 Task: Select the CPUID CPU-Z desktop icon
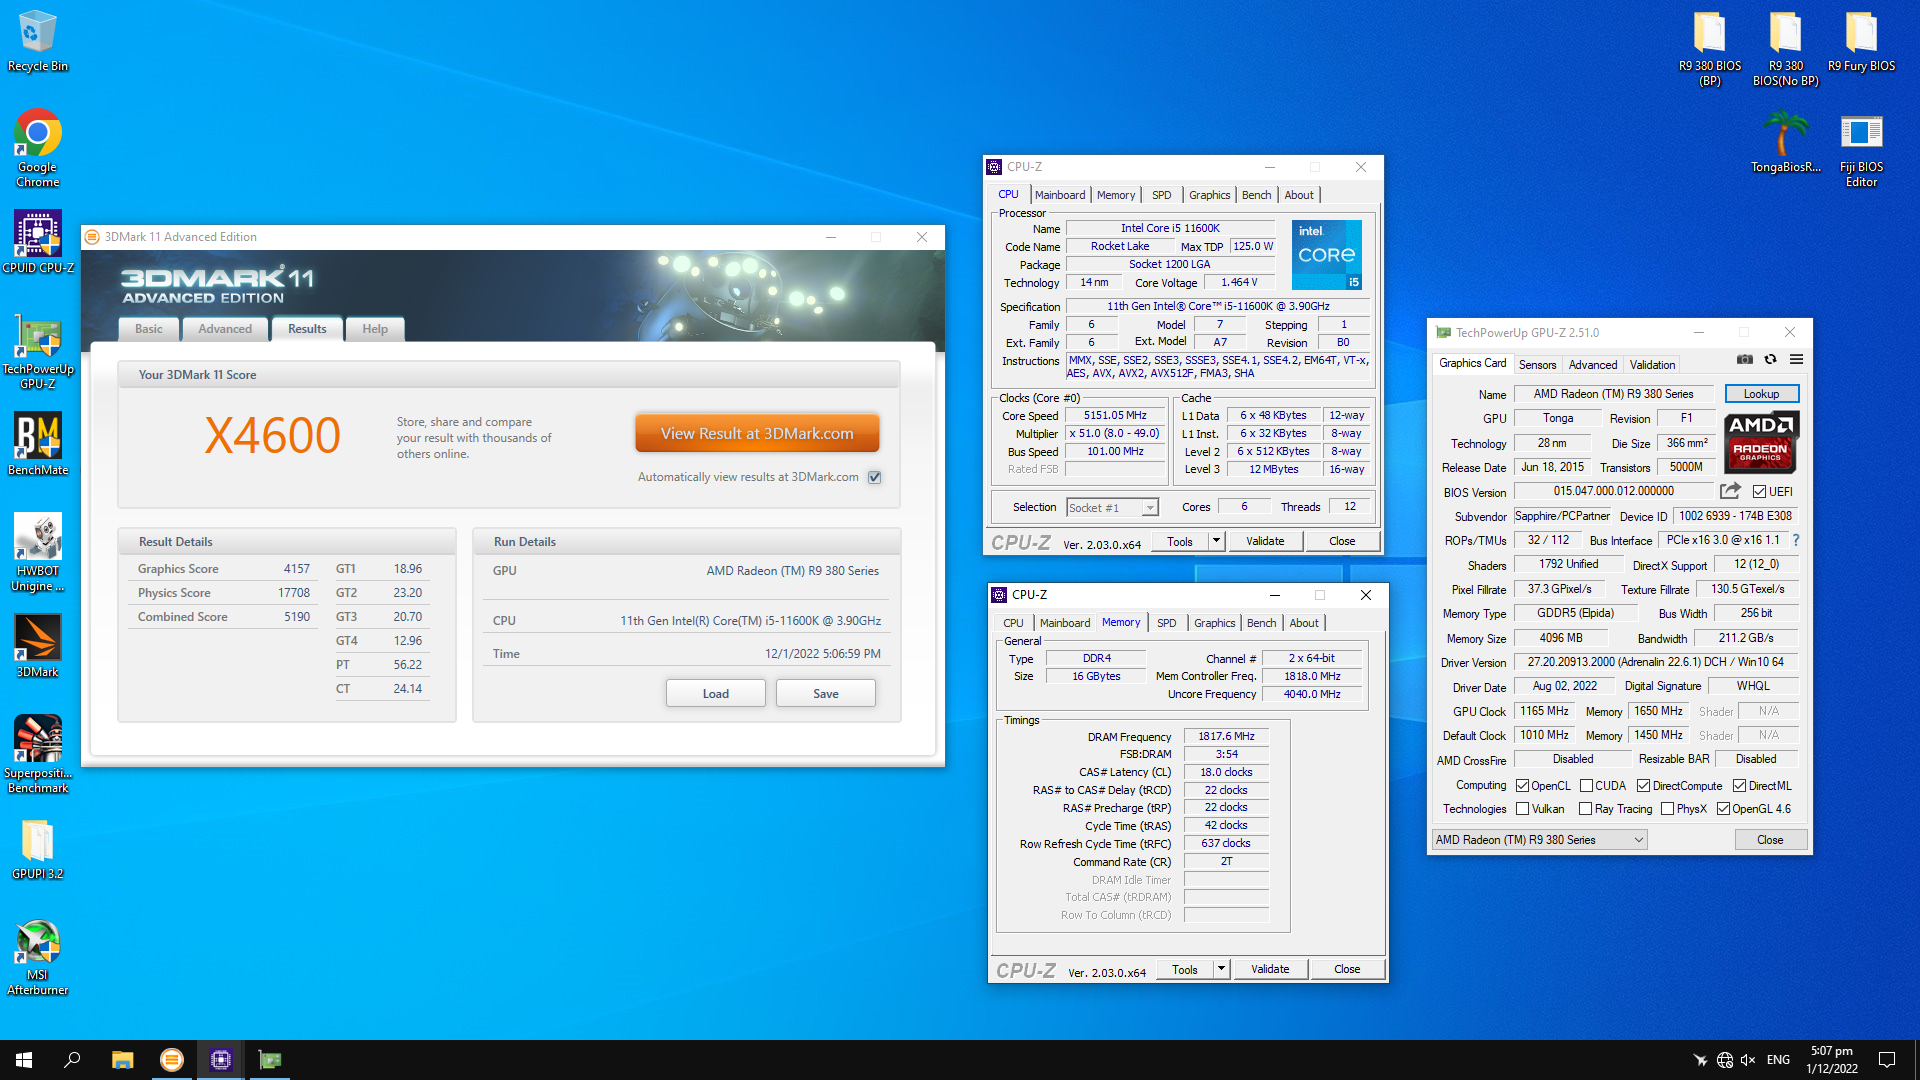(x=38, y=242)
